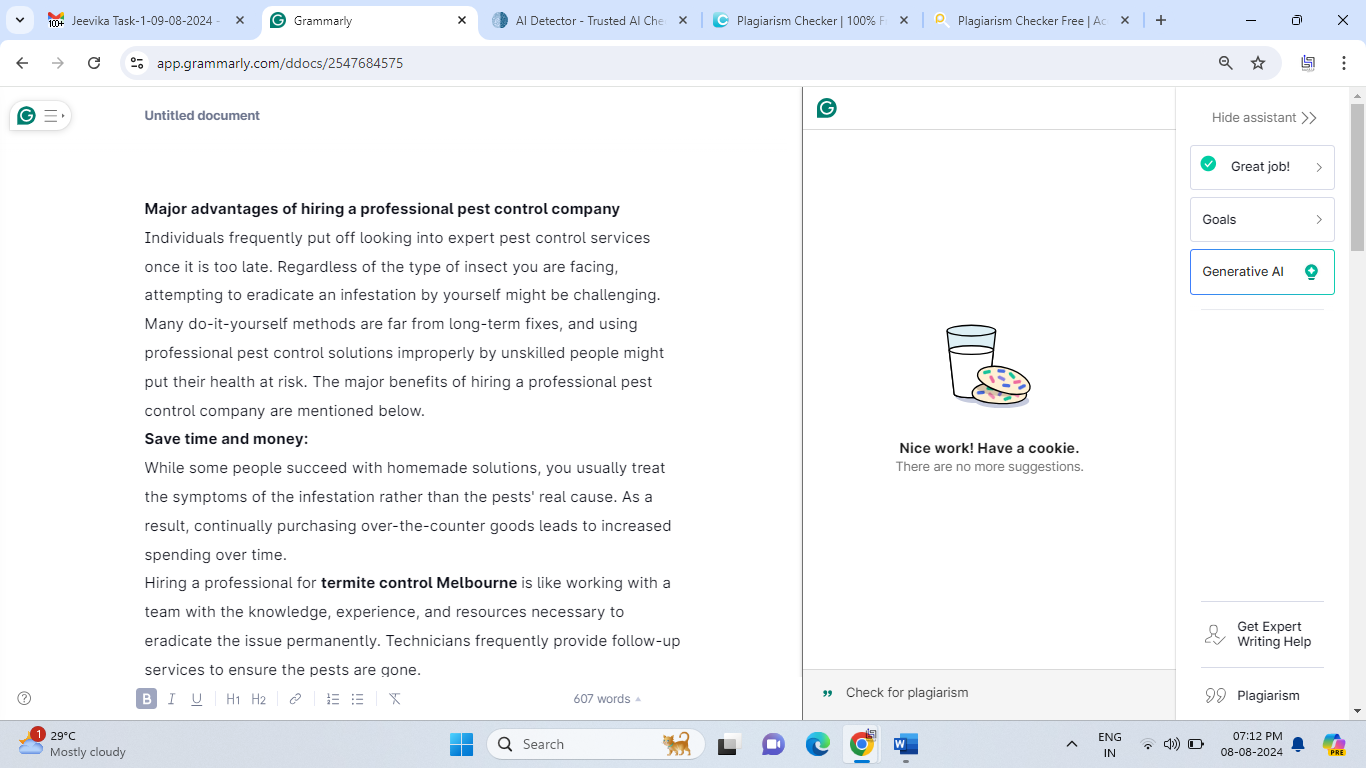Viewport: 1366px width, 768px height.
Task: Open the notification bell in tray
Action: coord(1298,744)
